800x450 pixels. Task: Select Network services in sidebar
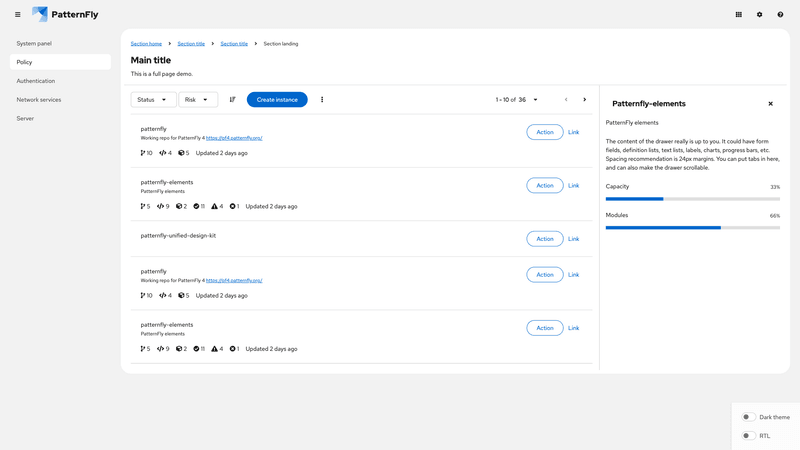tap(60, 99)
